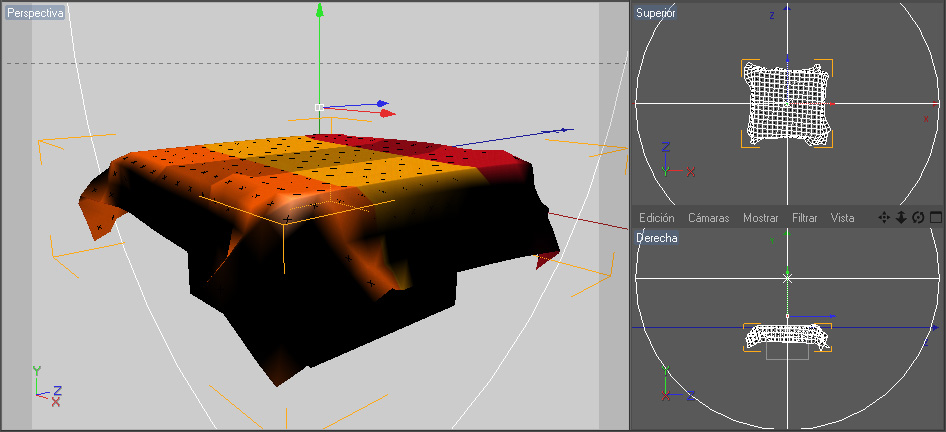Select the cloth wireframe mesh in Derecha view
Screen dimensions: 946x432
point(787,335)
